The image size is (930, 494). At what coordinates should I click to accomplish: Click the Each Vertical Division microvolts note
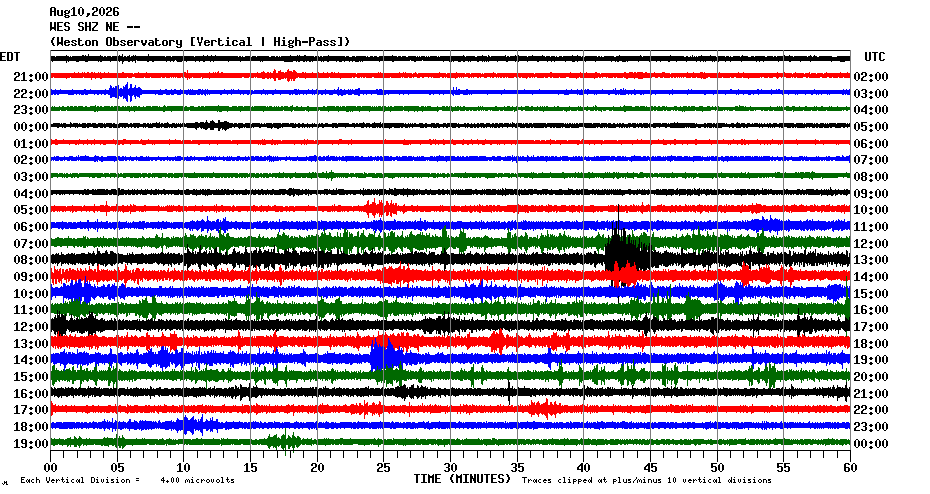[128, 480]
